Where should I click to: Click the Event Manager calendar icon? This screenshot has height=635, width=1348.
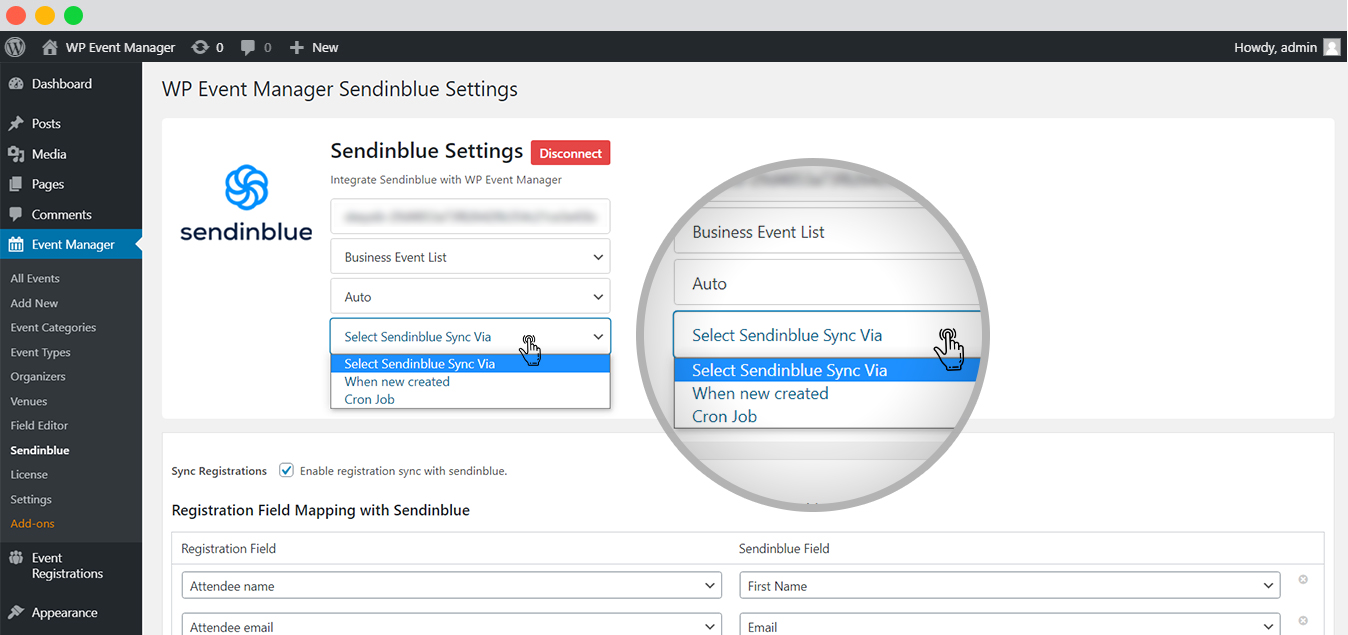pyautogui.click(x=16, y=244)
